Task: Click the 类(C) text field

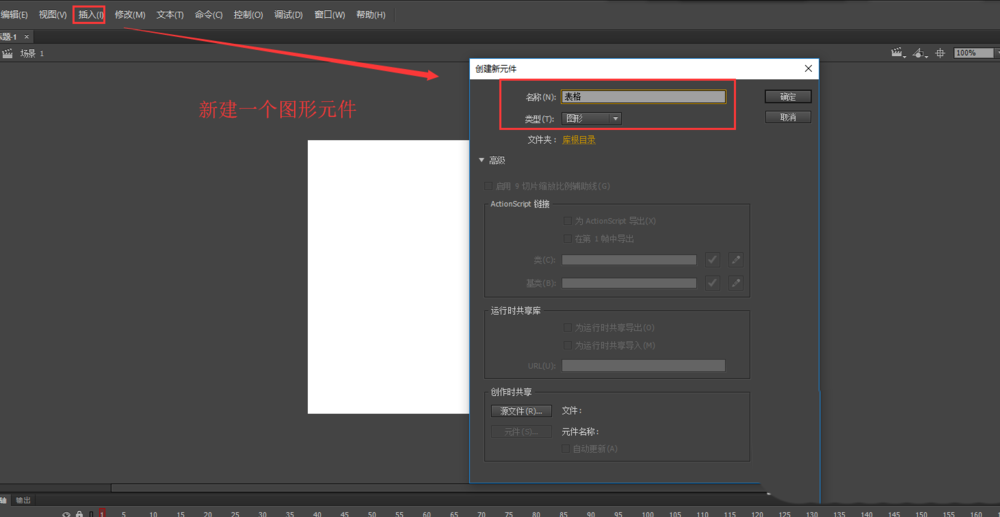Action: coord(629,260)
